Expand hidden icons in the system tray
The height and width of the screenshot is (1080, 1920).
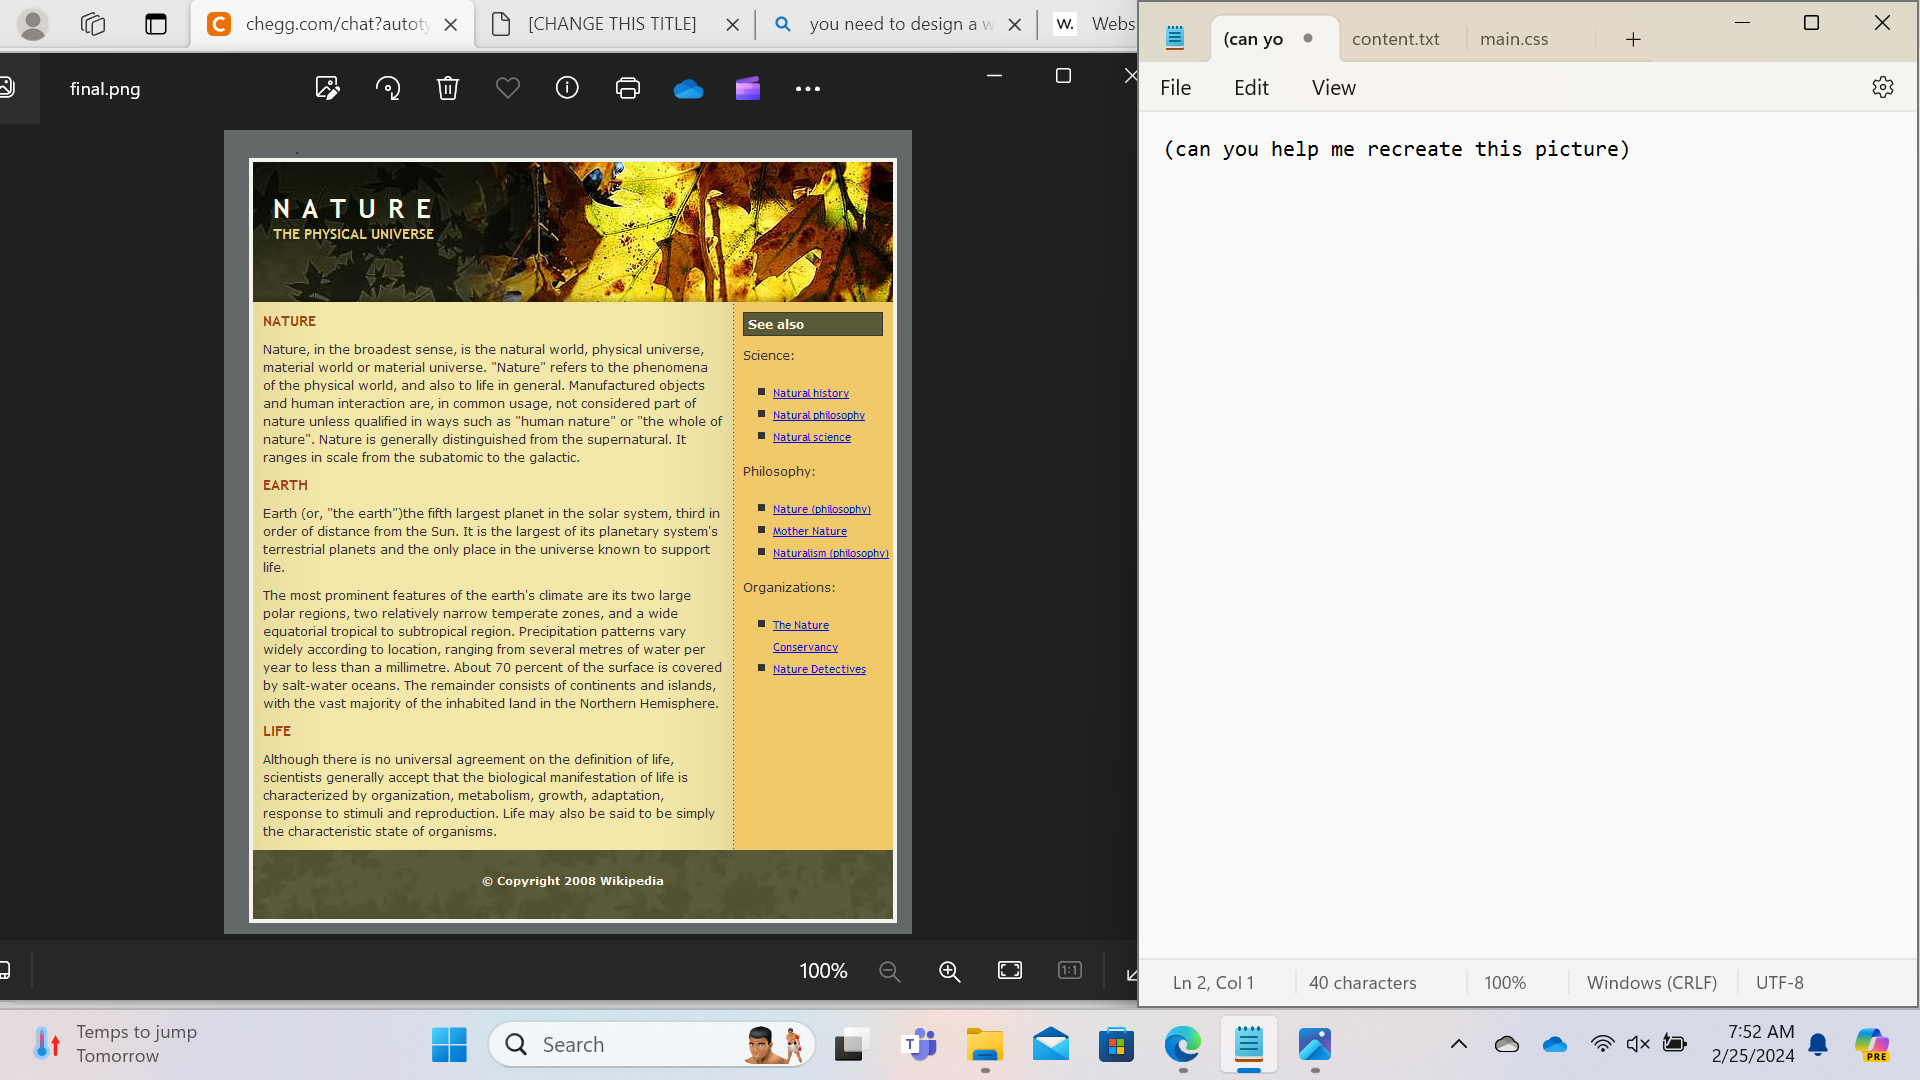click(1458, 1043)
